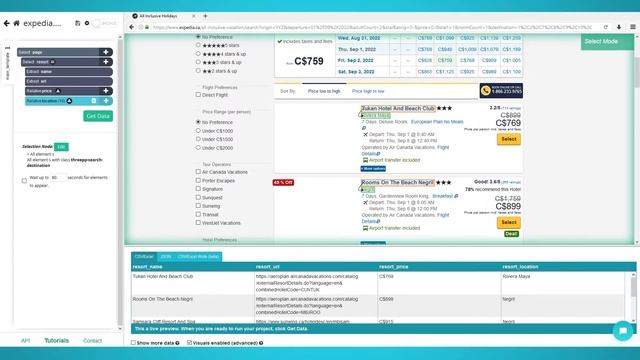The width and height of the screenshot is (640, 360).
Task: Collapse the Relative location command arrow
Action: [x=69, y=101]
